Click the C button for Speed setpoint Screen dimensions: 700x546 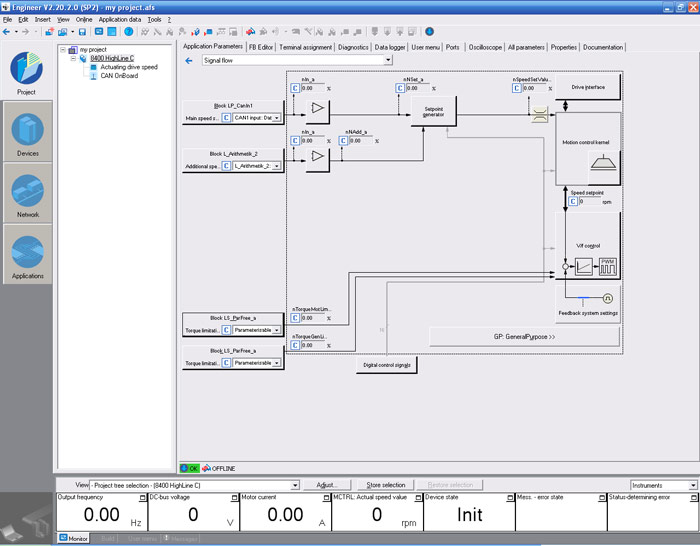(571, 202)
